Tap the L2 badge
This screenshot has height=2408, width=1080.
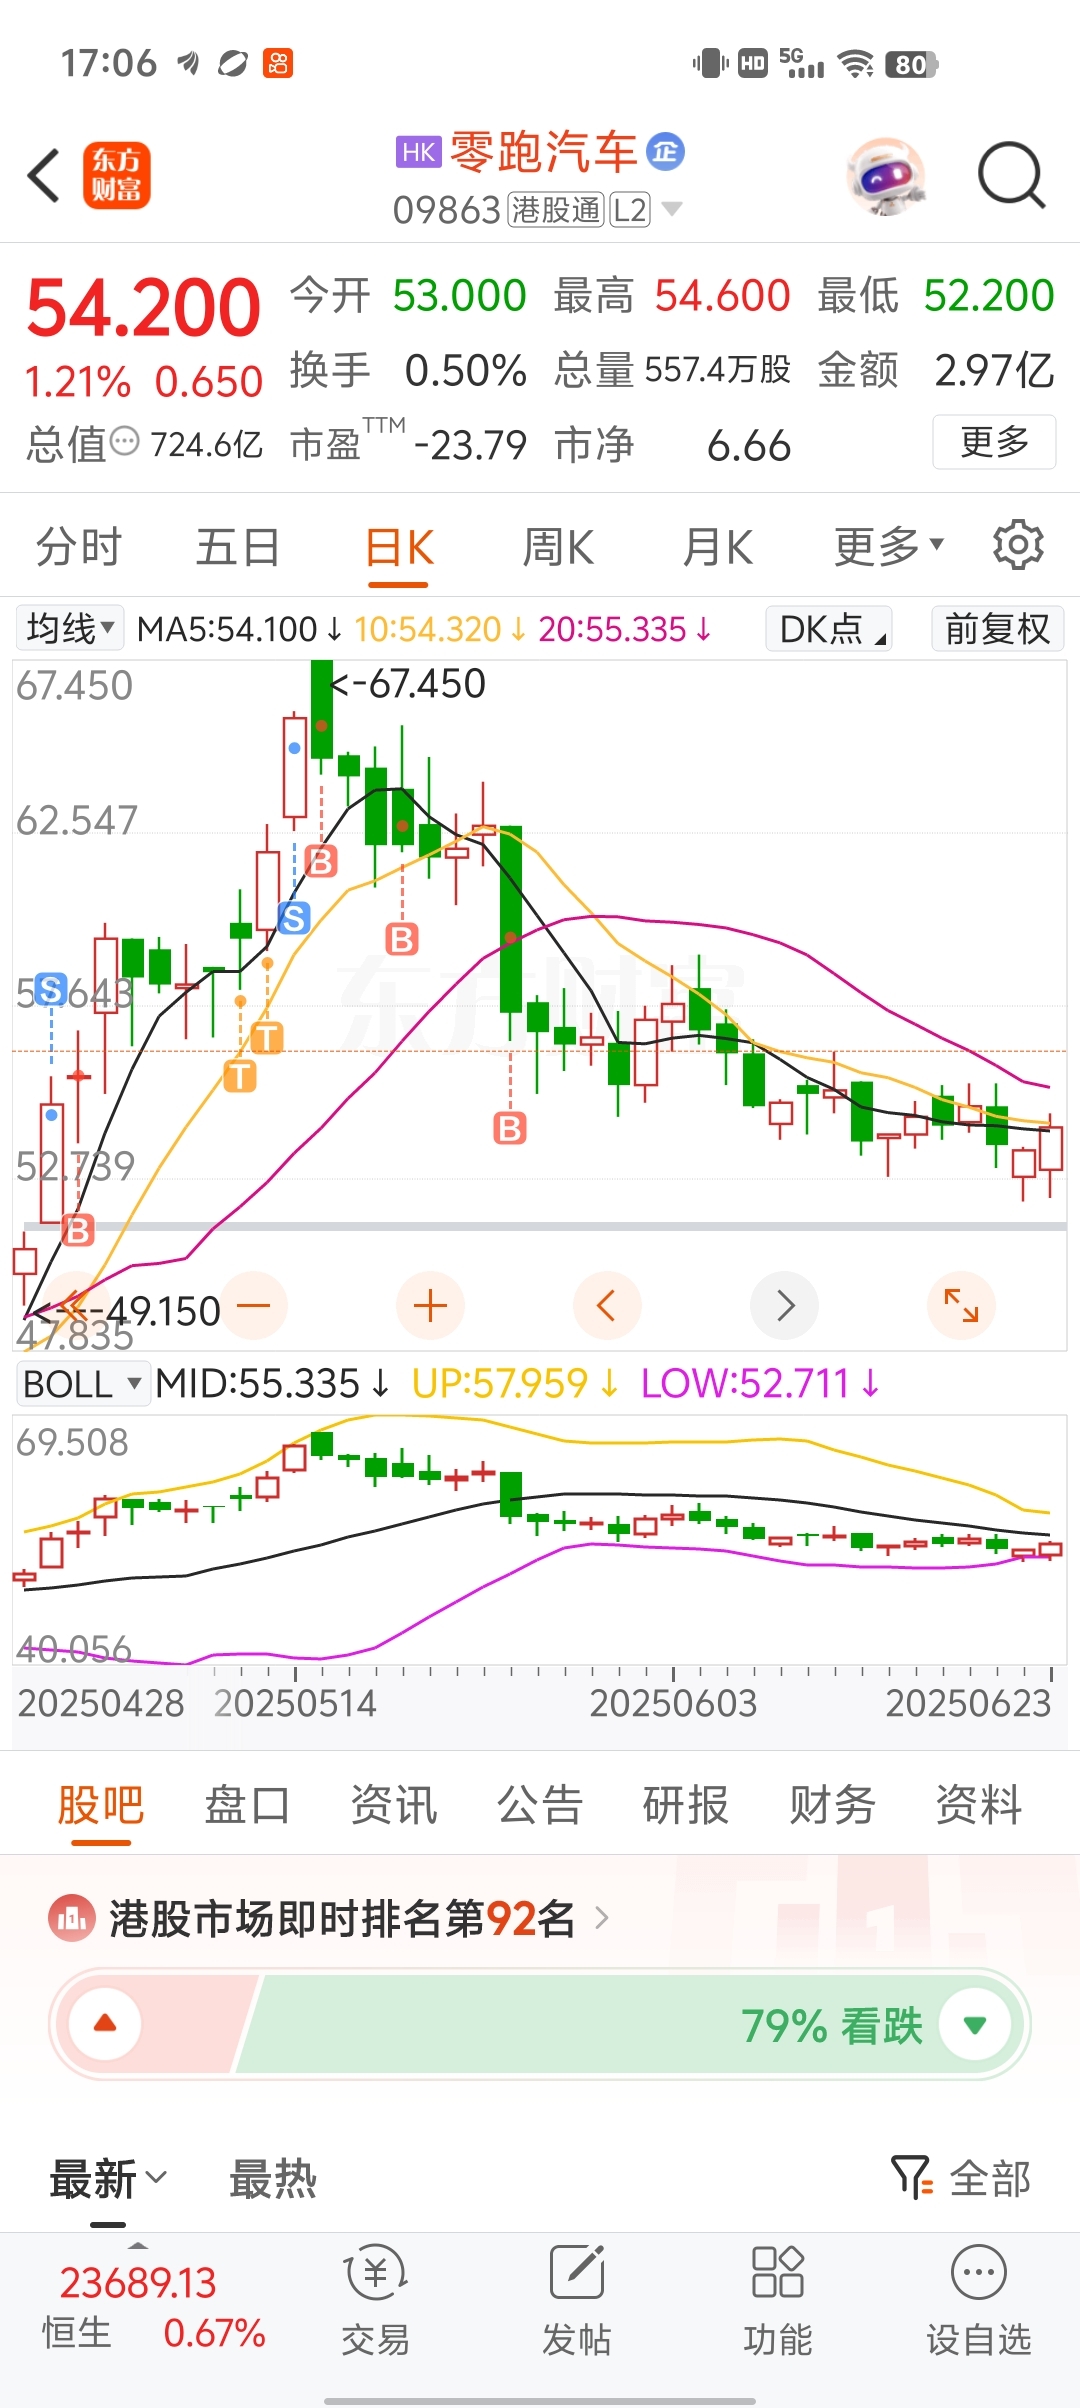click(x=630, y=210)
